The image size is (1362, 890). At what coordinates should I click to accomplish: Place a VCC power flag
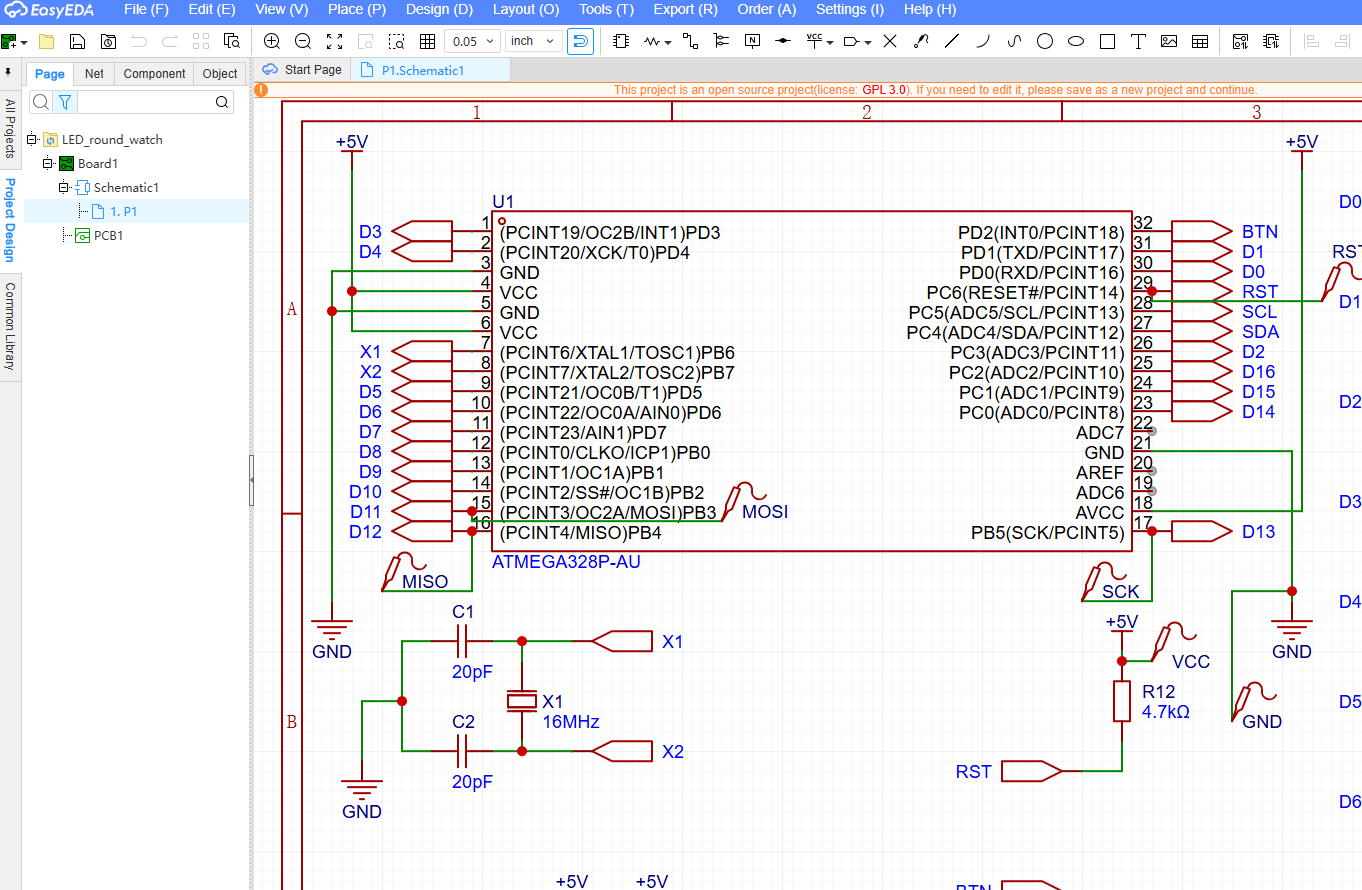(x=814, y=41)
